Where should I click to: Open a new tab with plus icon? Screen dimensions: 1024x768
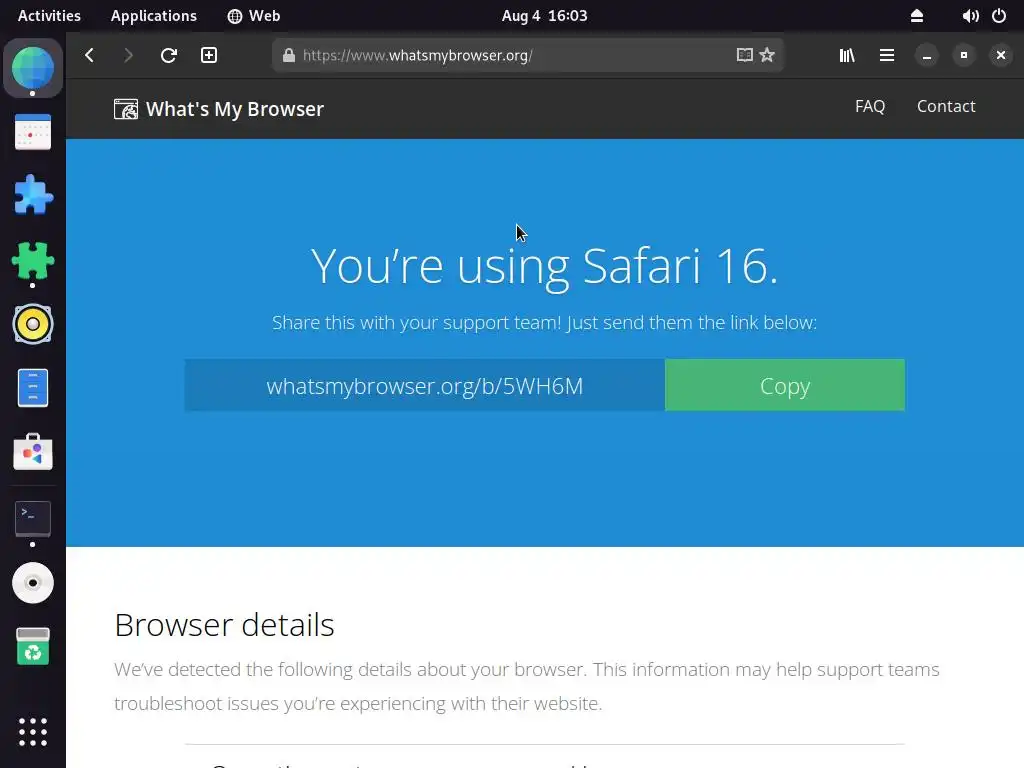tap(209, 56)
